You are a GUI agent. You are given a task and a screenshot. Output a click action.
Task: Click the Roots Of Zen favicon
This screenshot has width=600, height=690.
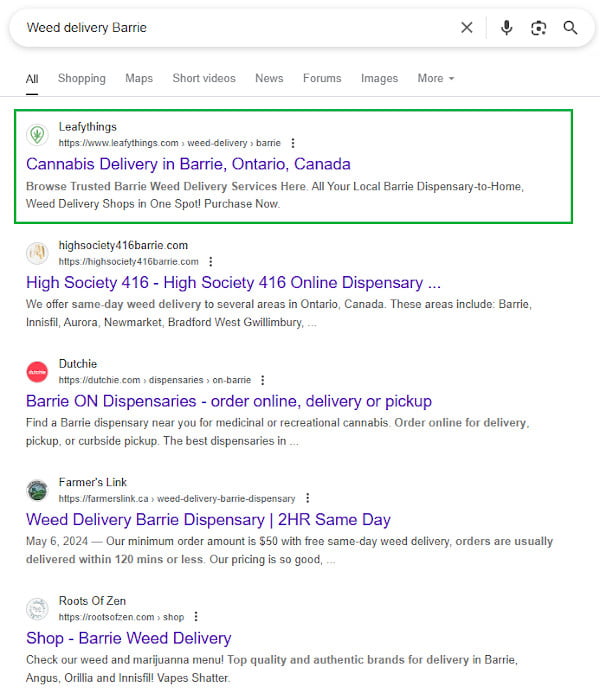point(37,609)
